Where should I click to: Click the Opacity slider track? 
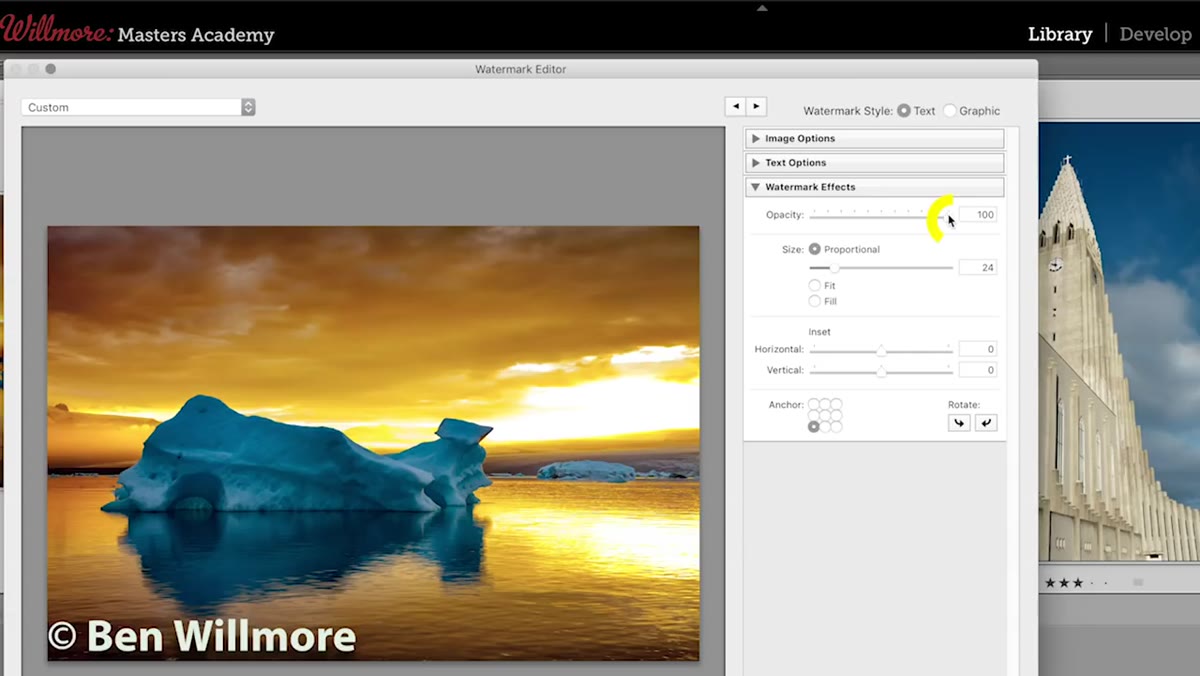(881, 215)
